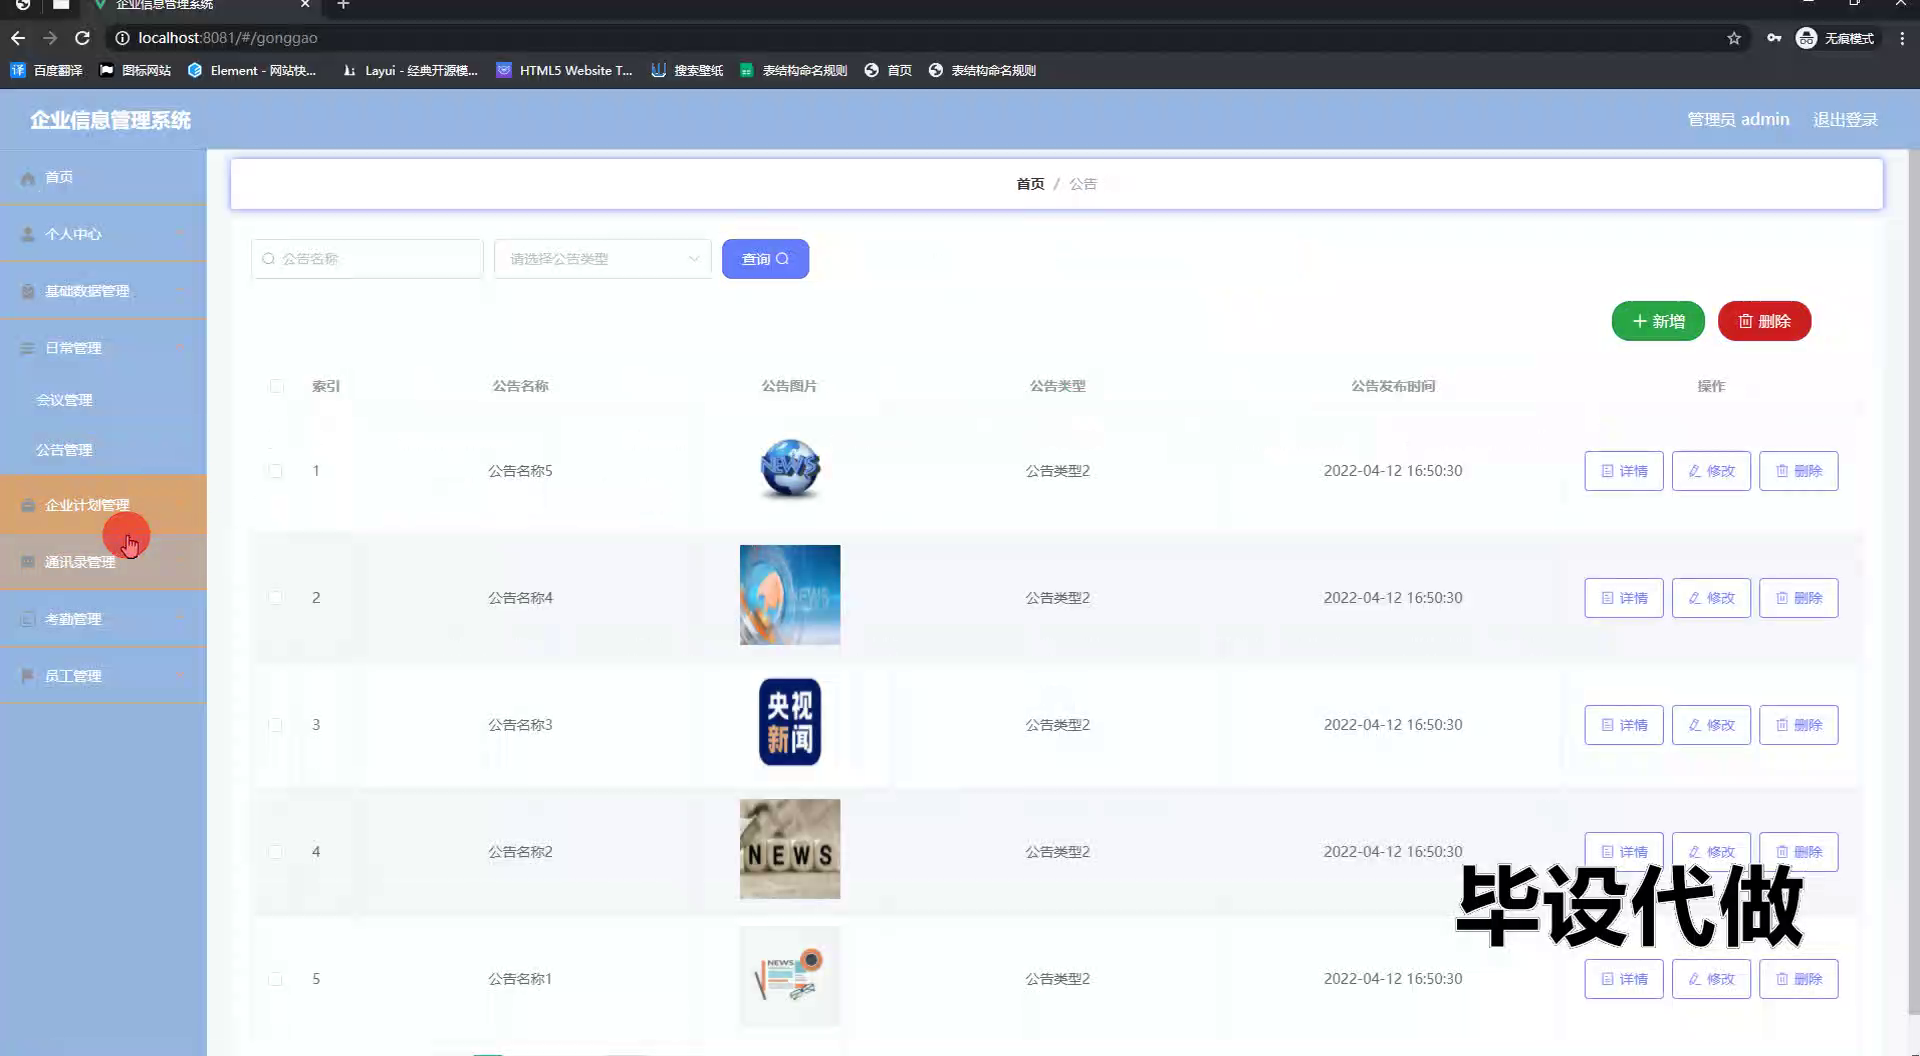The image size is (1920, 1056).
Task: Check the row checkbox for 公告名称3
Action: 275,725
